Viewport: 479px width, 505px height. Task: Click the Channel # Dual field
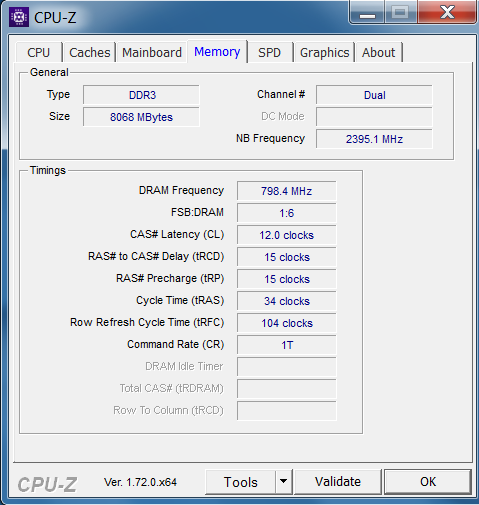click(374, 95)
